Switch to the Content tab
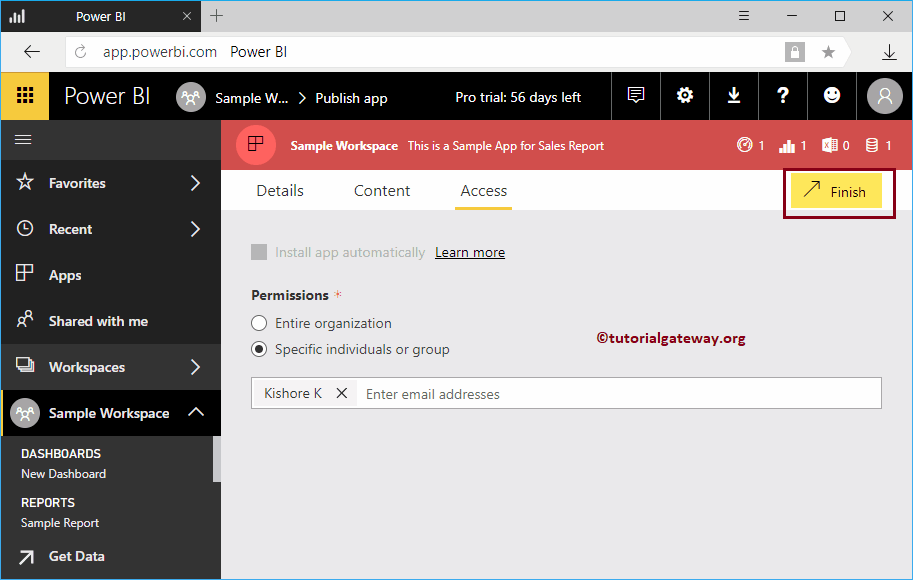The height and width of the screenshot is (580, 913). [x=381, y=190]
